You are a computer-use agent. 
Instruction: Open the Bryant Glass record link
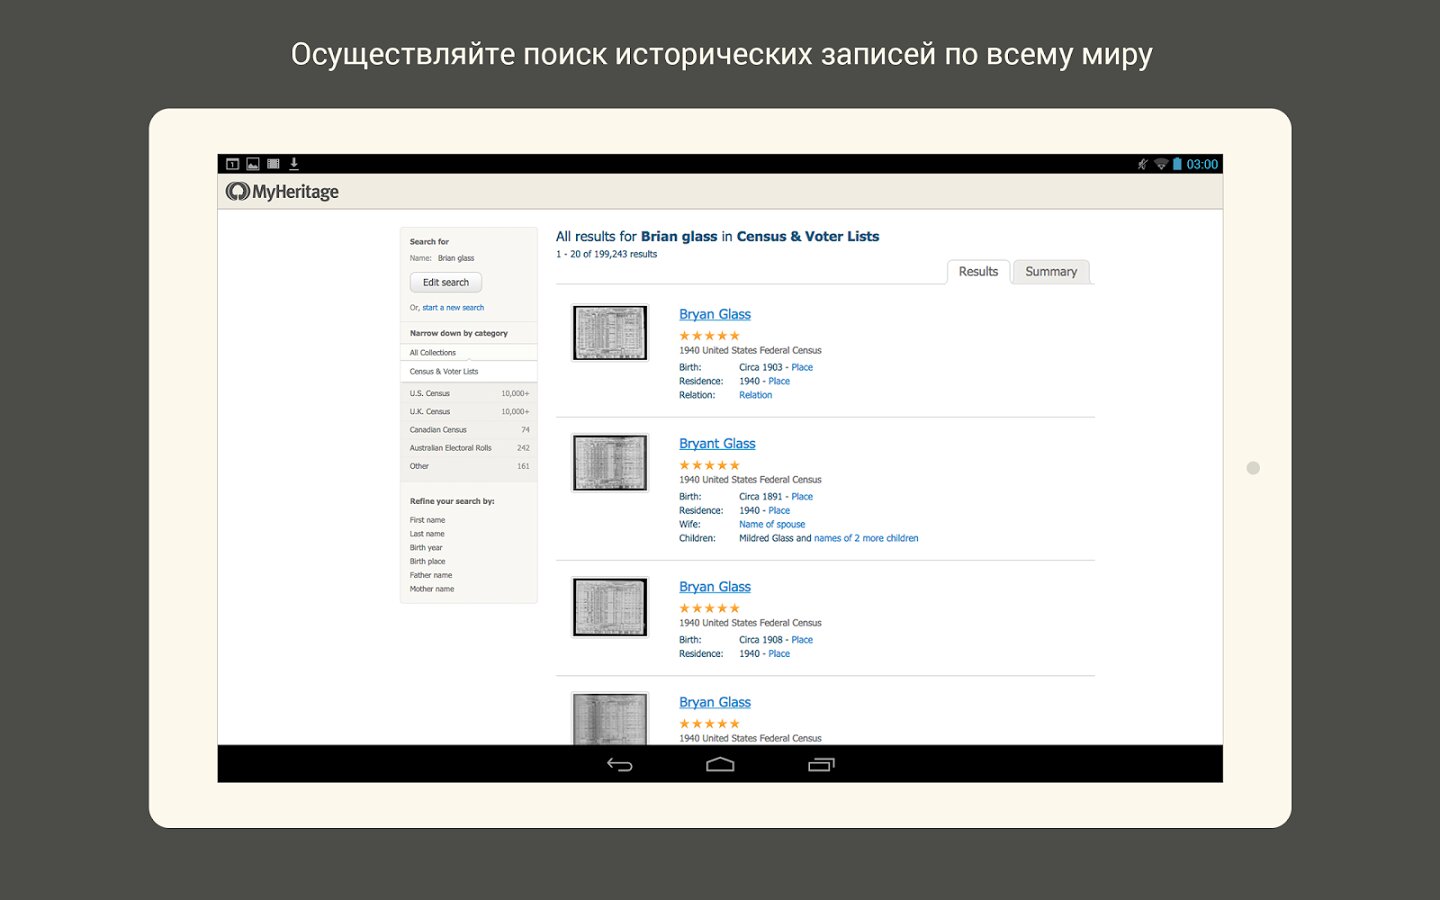point(717,444)
